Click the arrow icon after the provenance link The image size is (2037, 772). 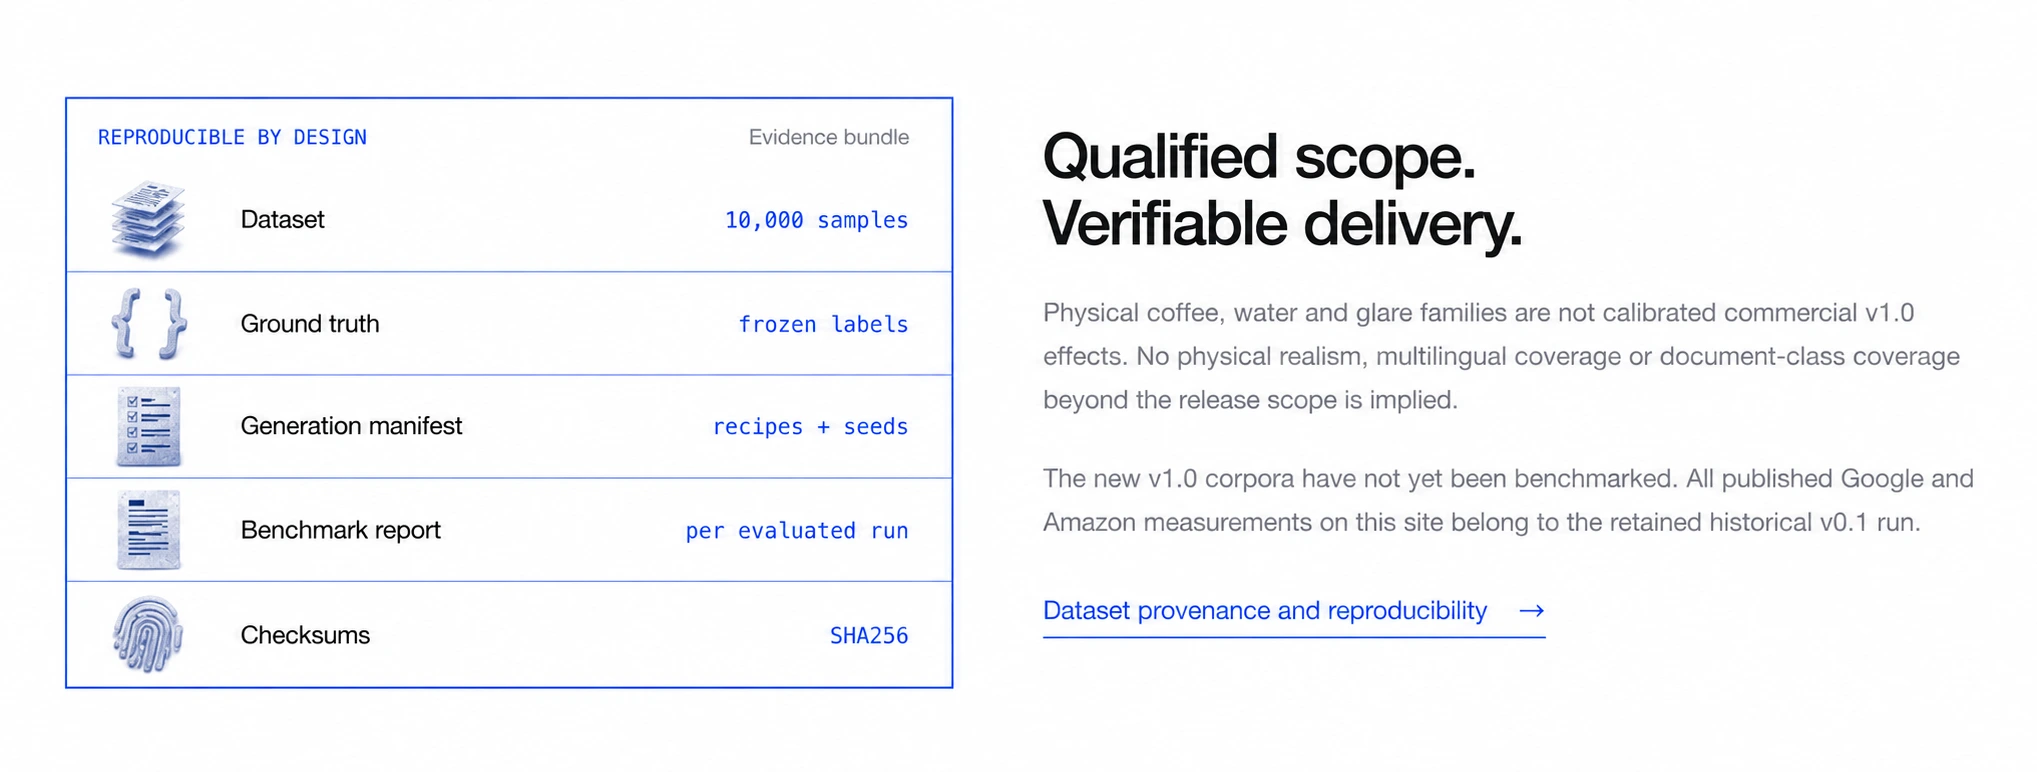pos(1531,610)
